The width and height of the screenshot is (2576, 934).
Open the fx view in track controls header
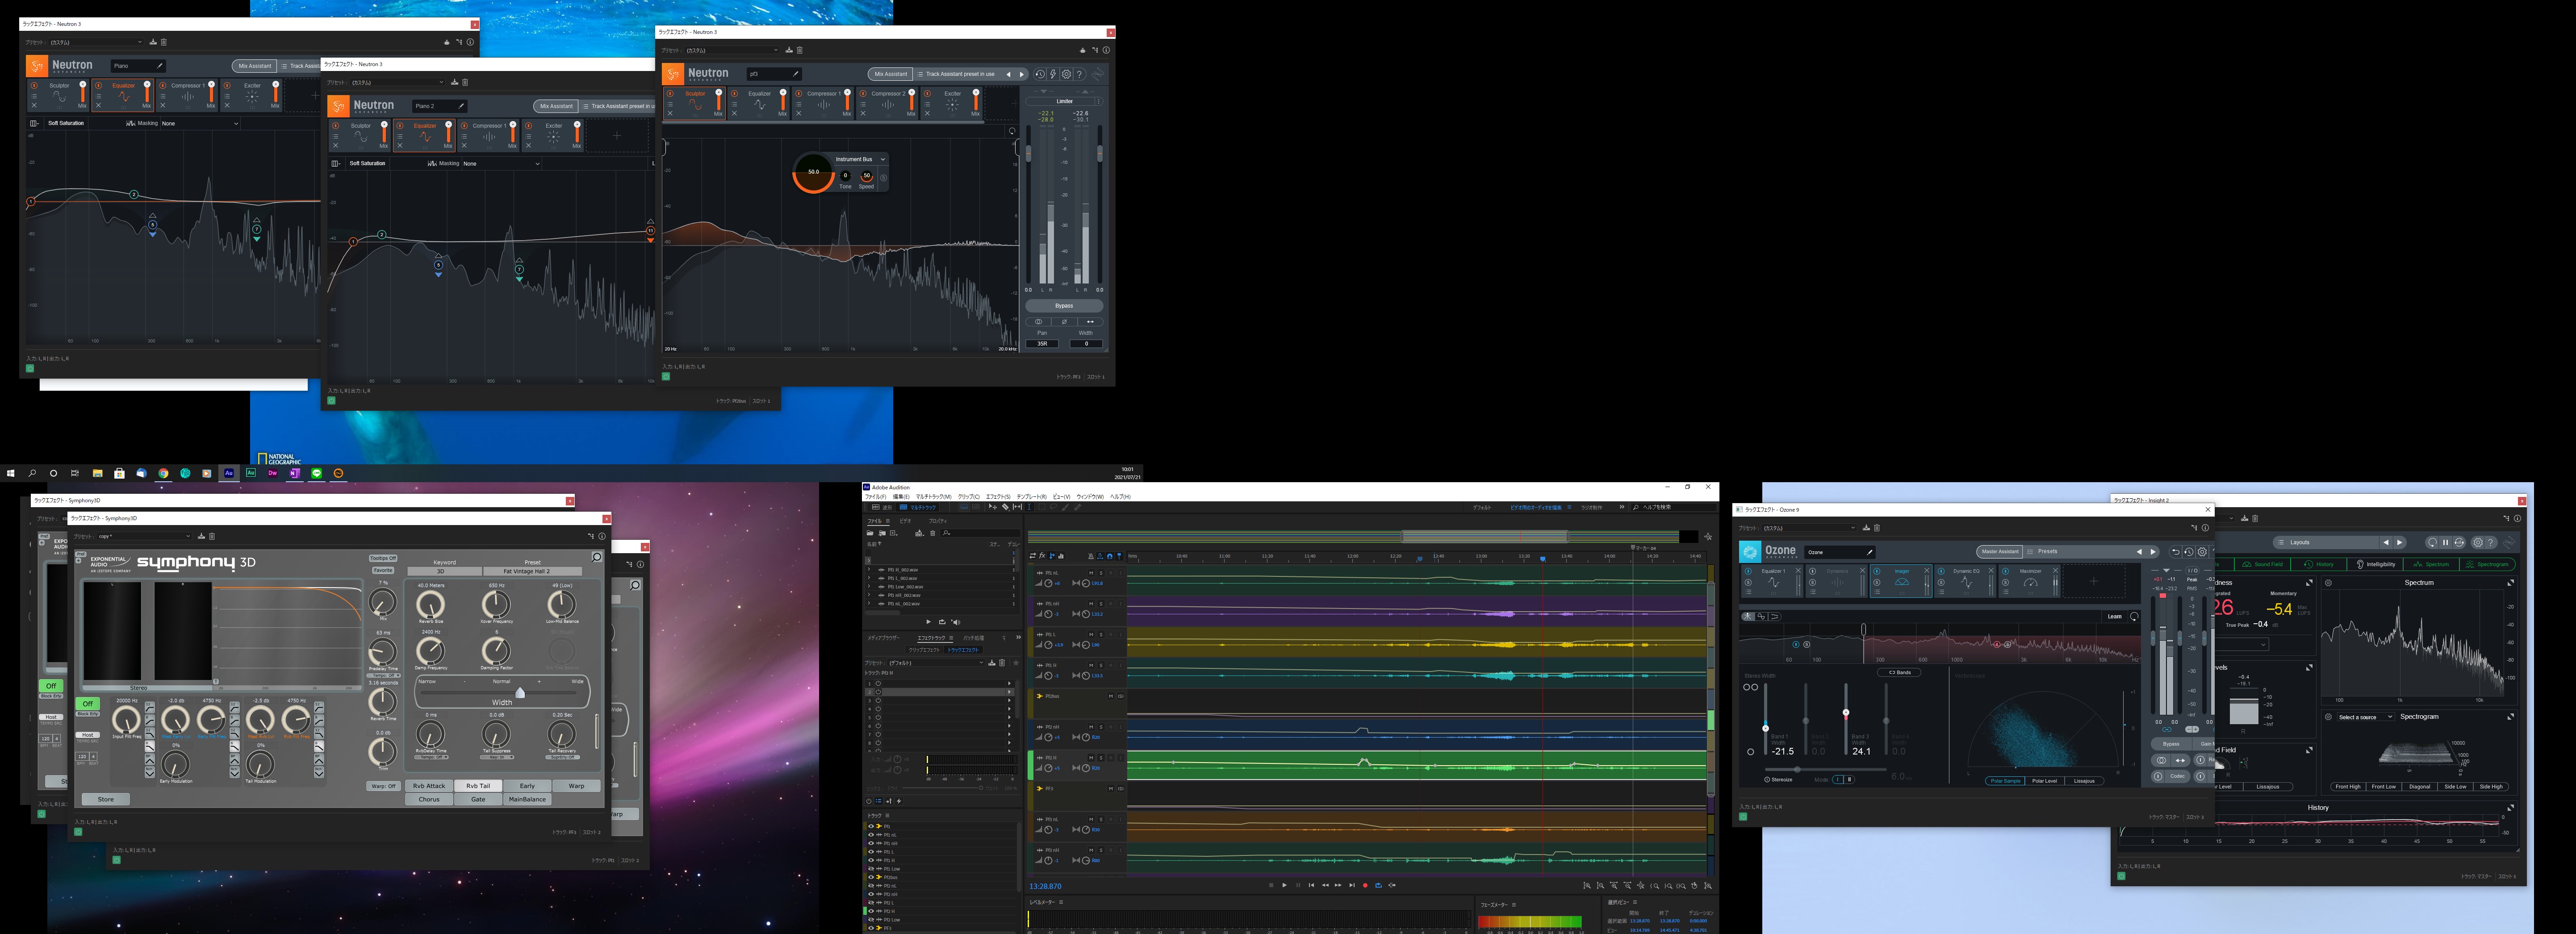pyautogui.click(x=1042, y=556)
